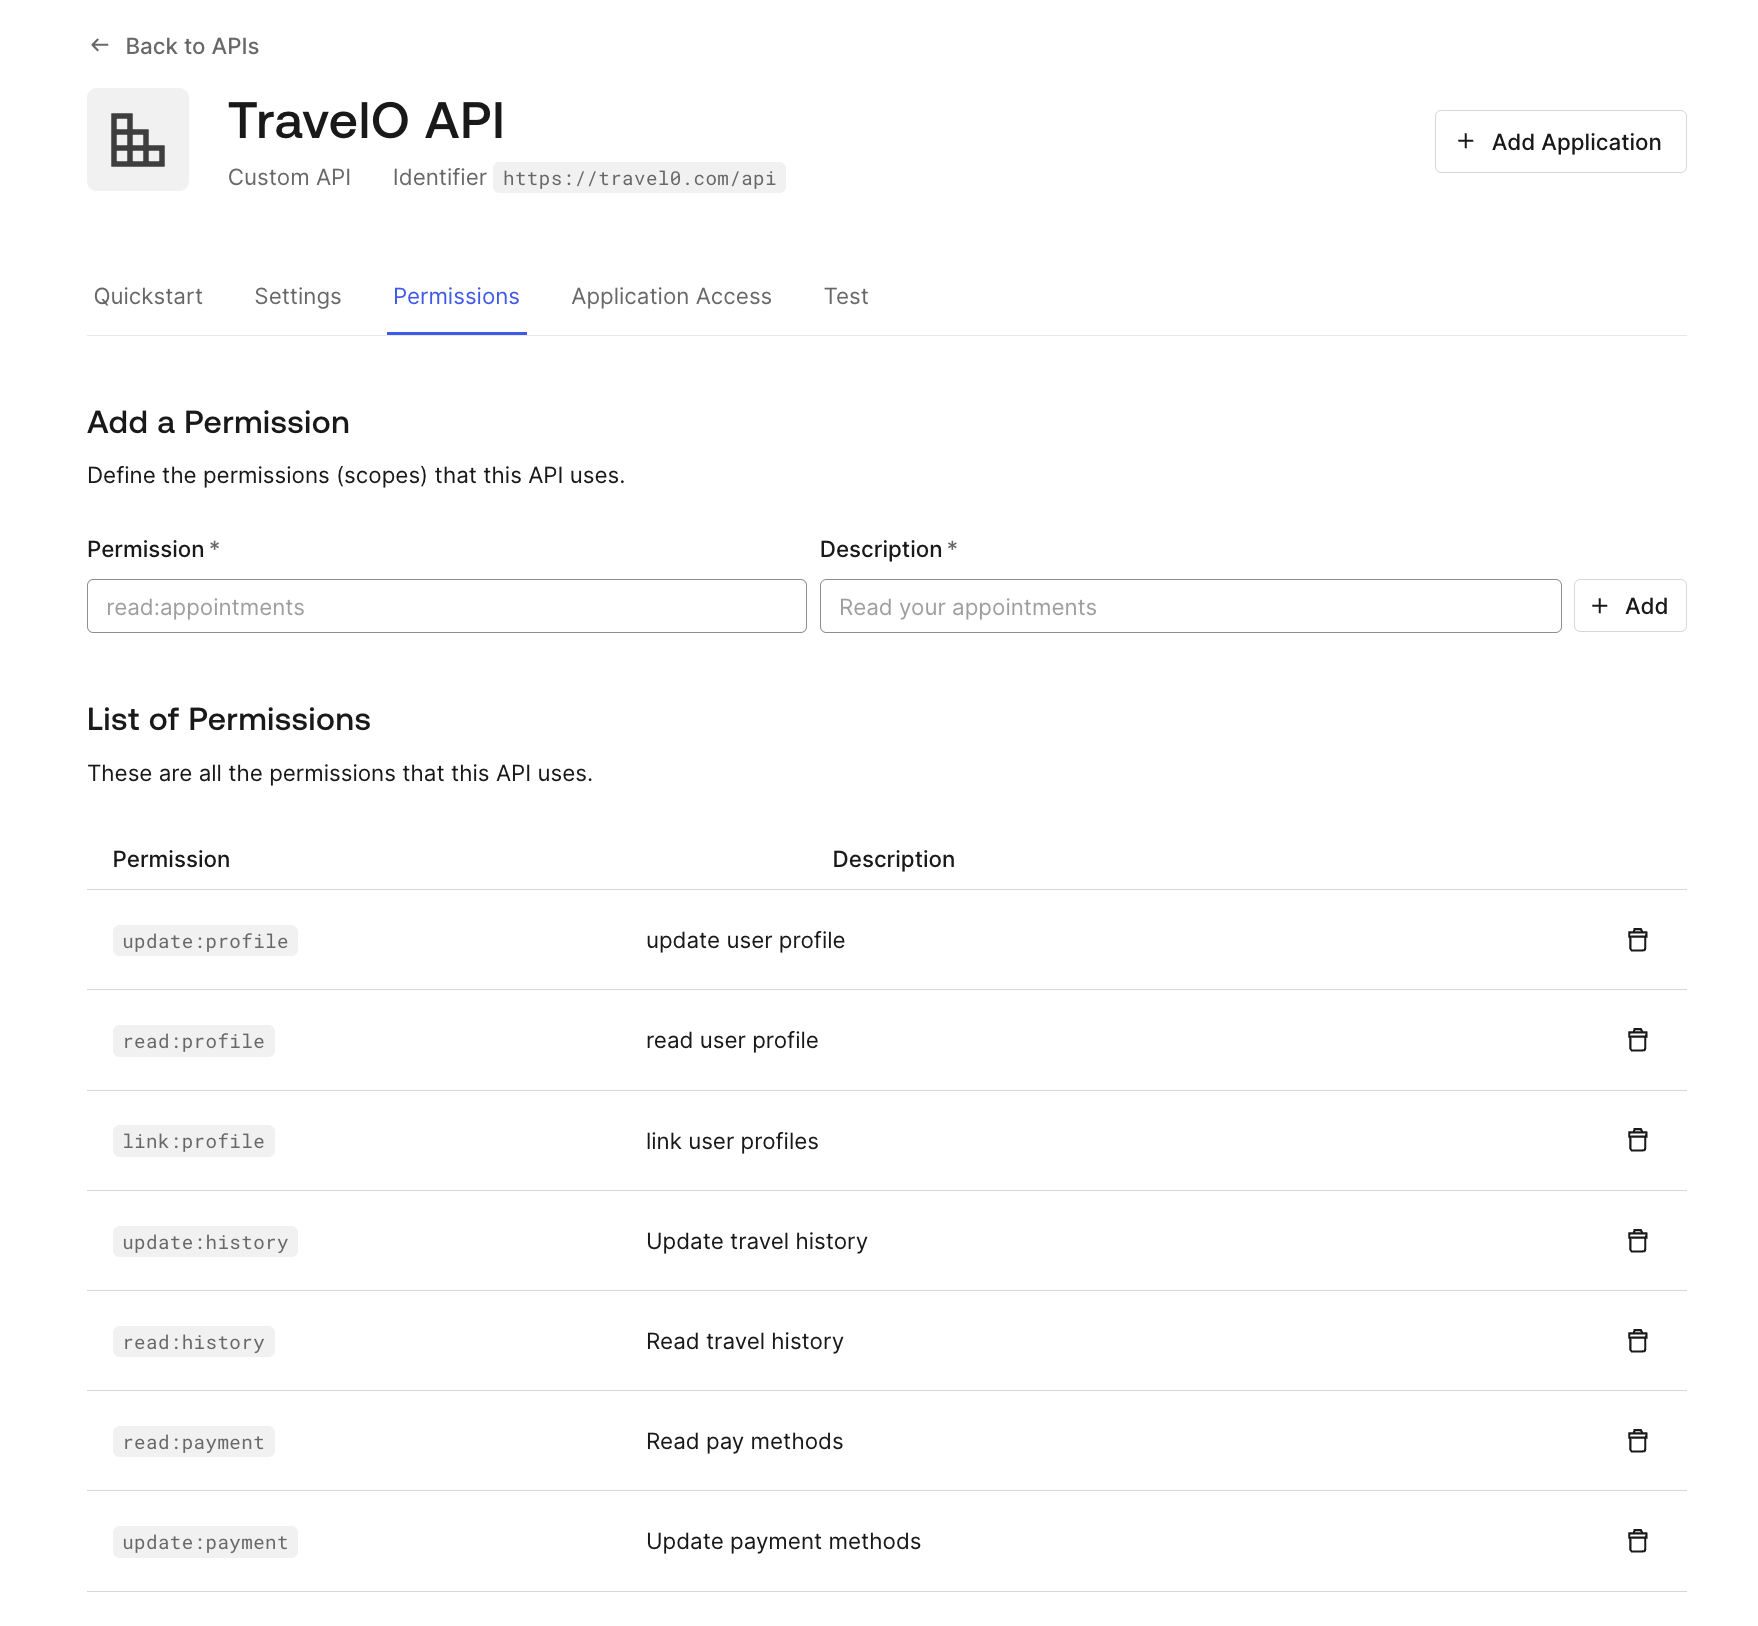1758x1626 pixels.
Task: Click the TravelO API title
Action: tap(366, 121)
